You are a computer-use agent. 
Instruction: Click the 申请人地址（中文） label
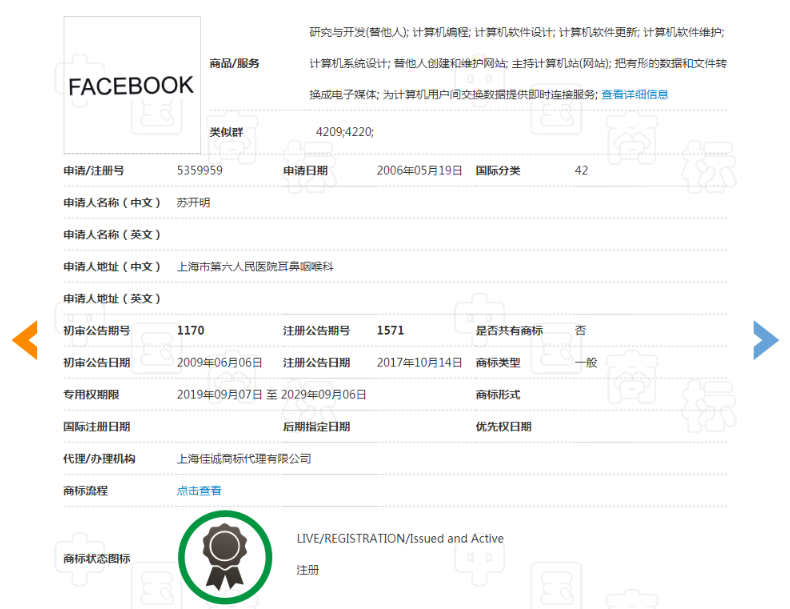pos(112,266)
